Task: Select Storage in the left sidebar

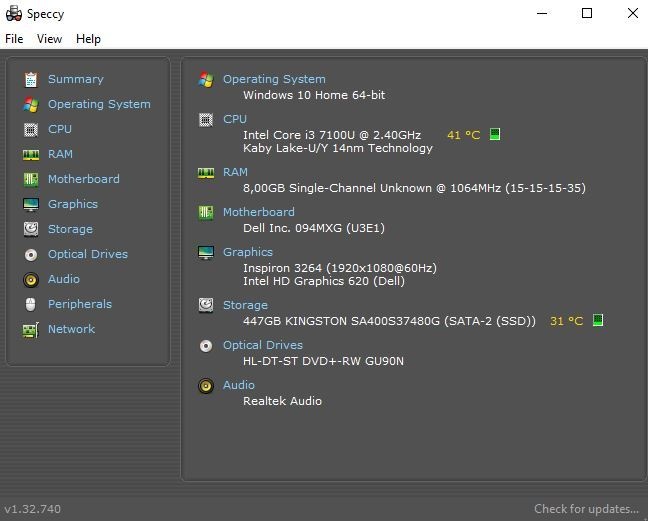Action: pos(70,229)
